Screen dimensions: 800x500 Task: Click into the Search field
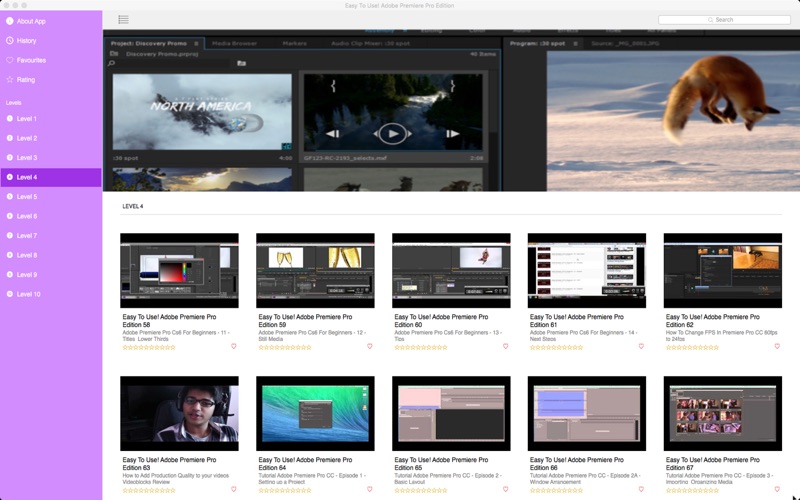tap(724, 19)
